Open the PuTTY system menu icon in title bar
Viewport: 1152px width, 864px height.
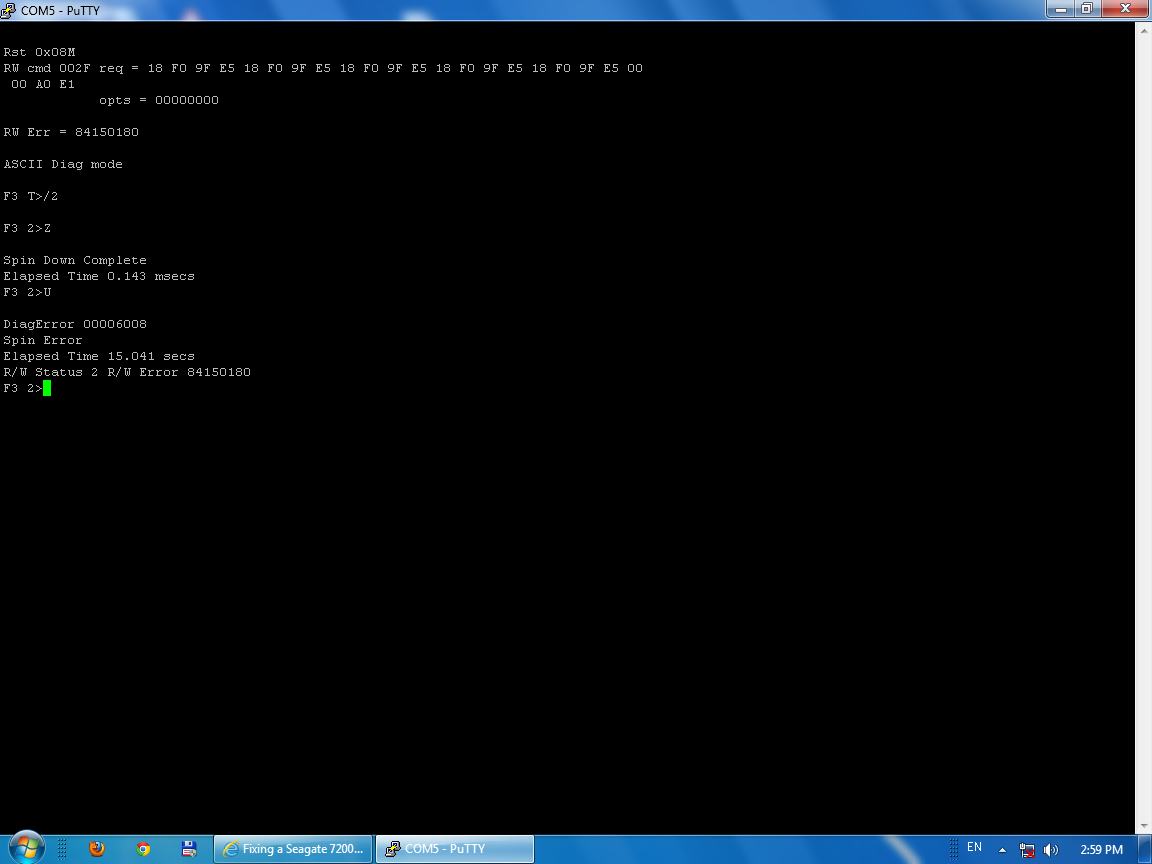coord(8,10)
